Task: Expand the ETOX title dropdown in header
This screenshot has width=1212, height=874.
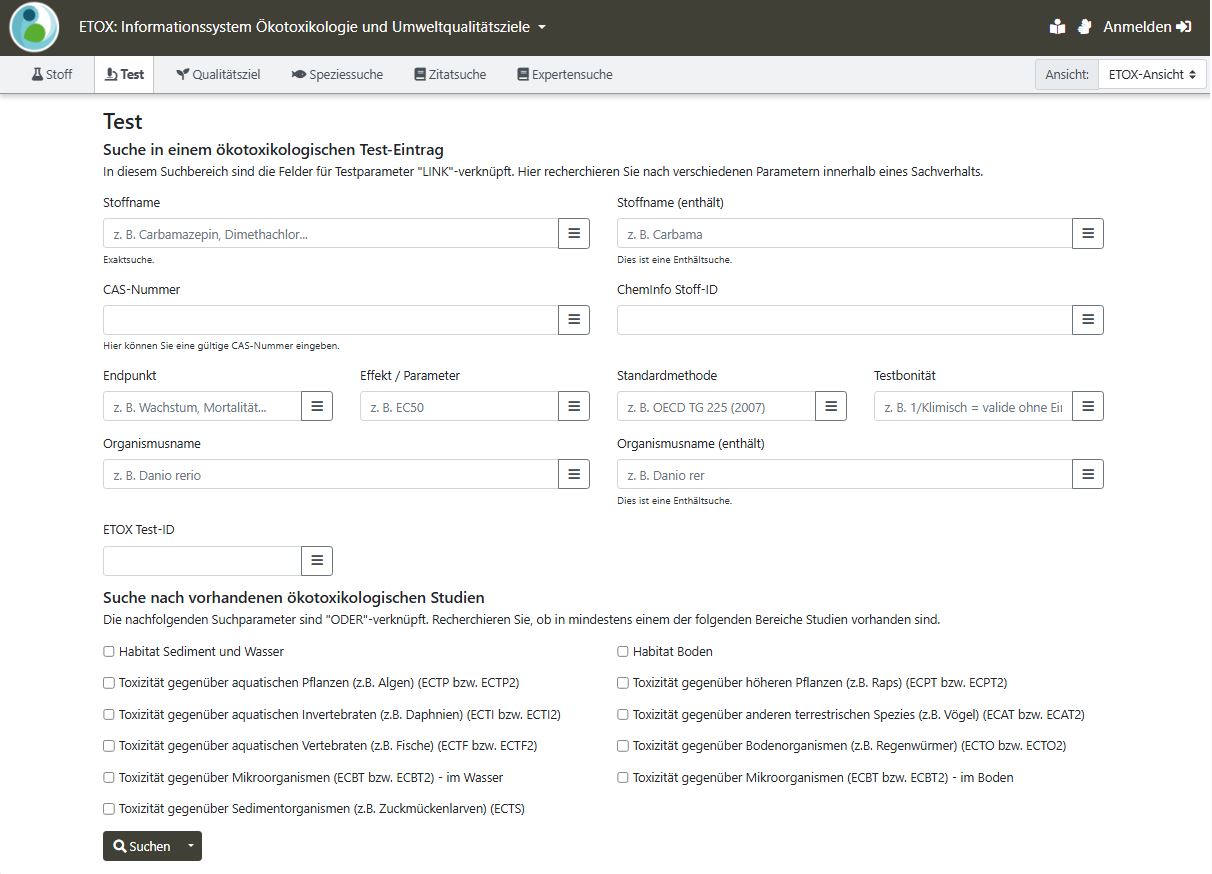Action: click(x=542, y=27)
